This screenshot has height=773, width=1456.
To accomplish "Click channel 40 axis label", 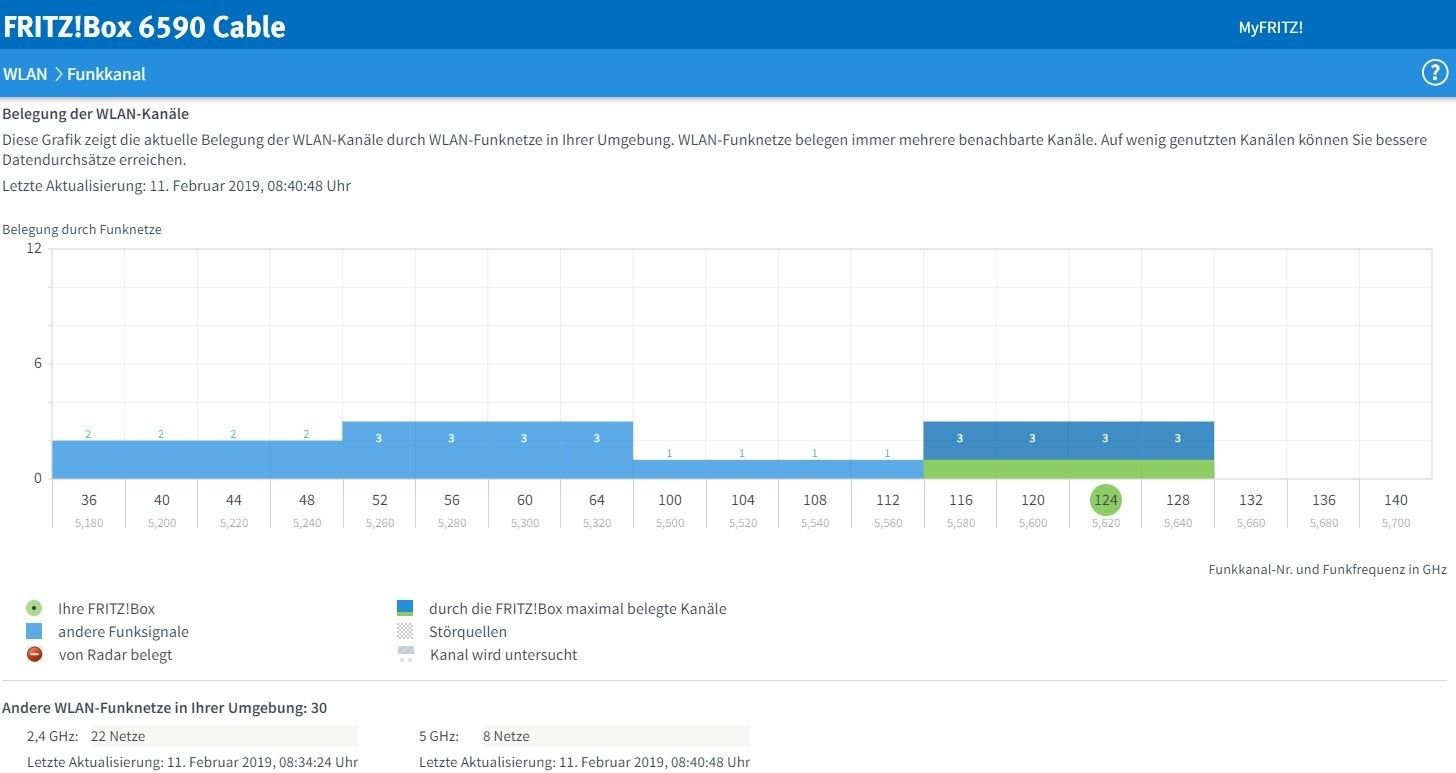I will coord(162,500).
